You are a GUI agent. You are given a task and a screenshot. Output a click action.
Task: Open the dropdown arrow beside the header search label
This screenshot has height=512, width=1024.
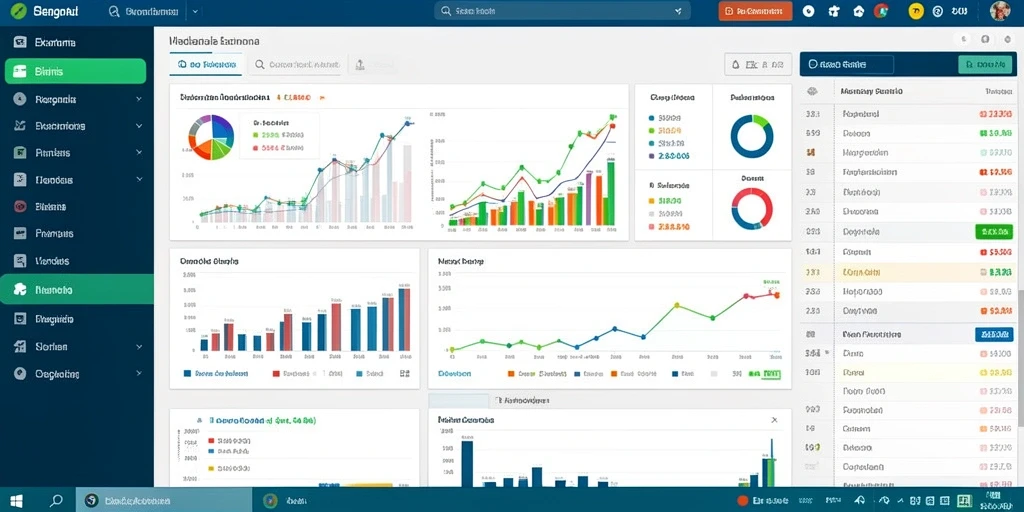(x=196, y=11)
